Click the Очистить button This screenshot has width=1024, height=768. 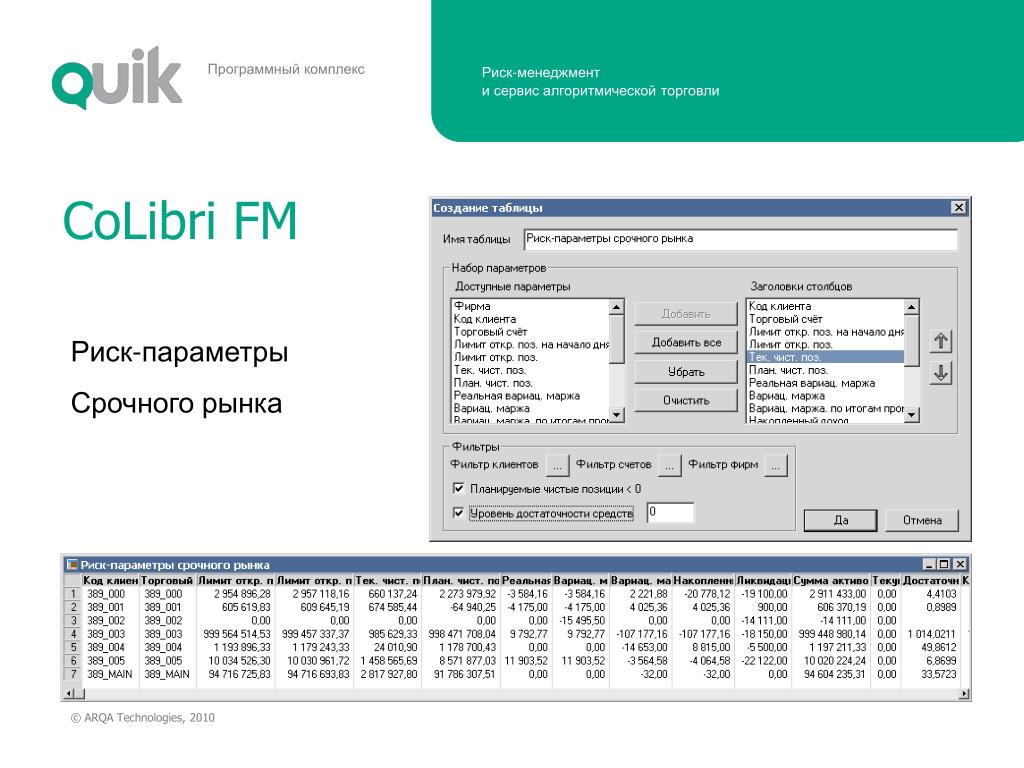pyautogui.click(x=686, y=400)
